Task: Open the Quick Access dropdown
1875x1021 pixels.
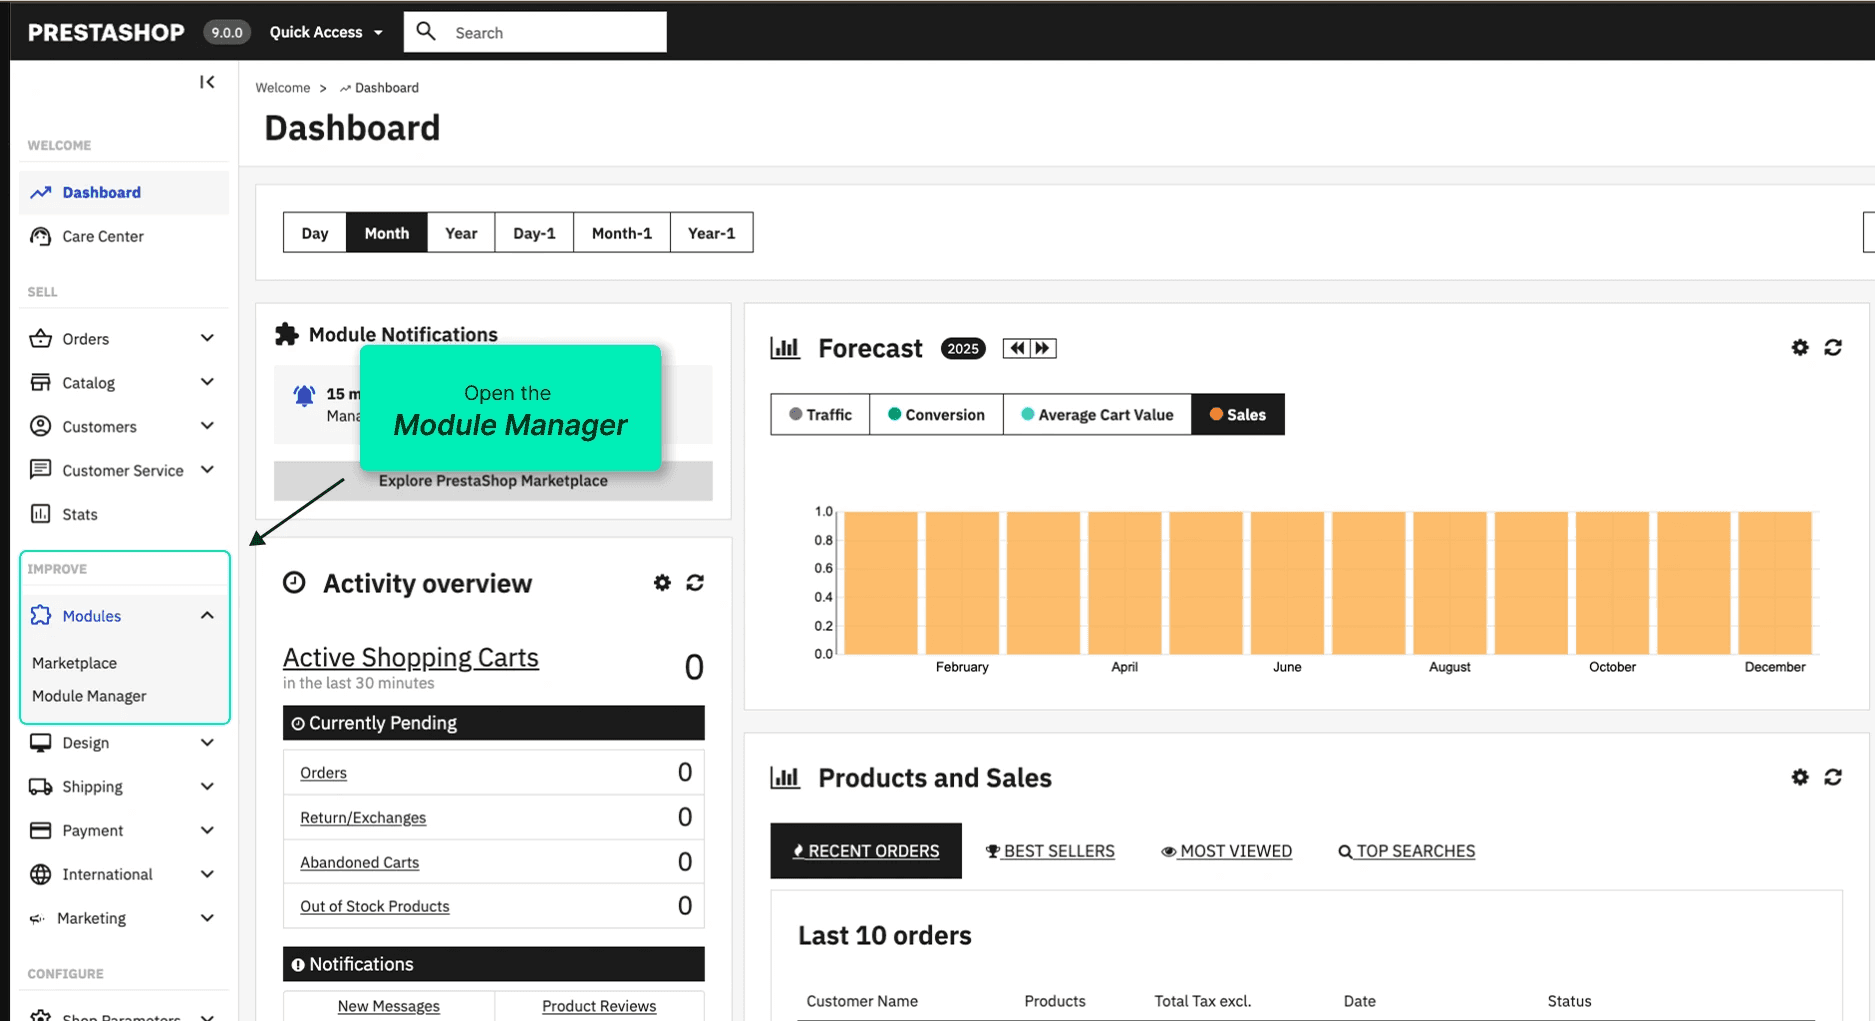Action: [x=326, y=32]
